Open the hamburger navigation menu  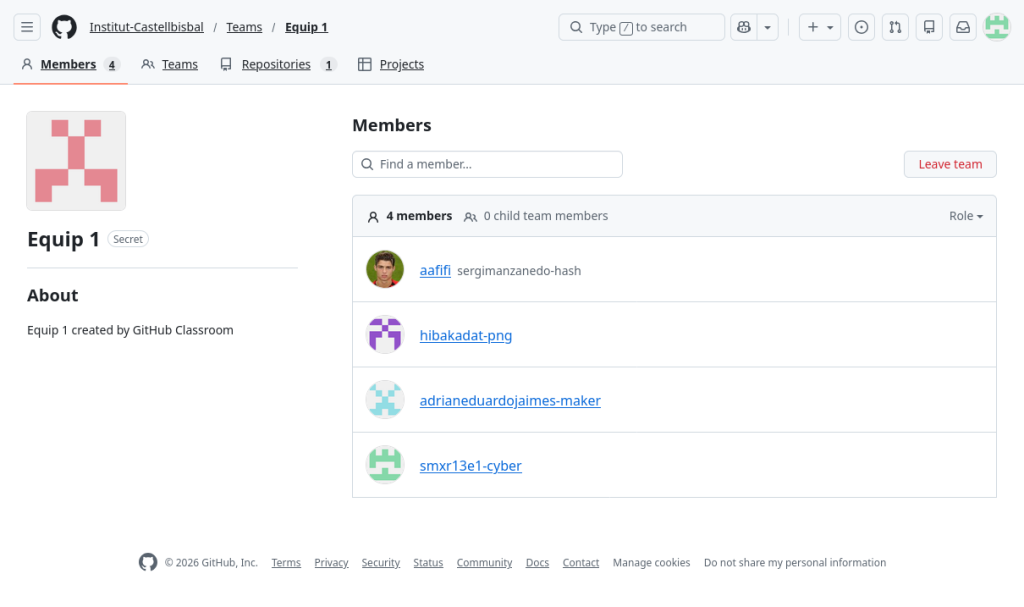tap(27, 27)
